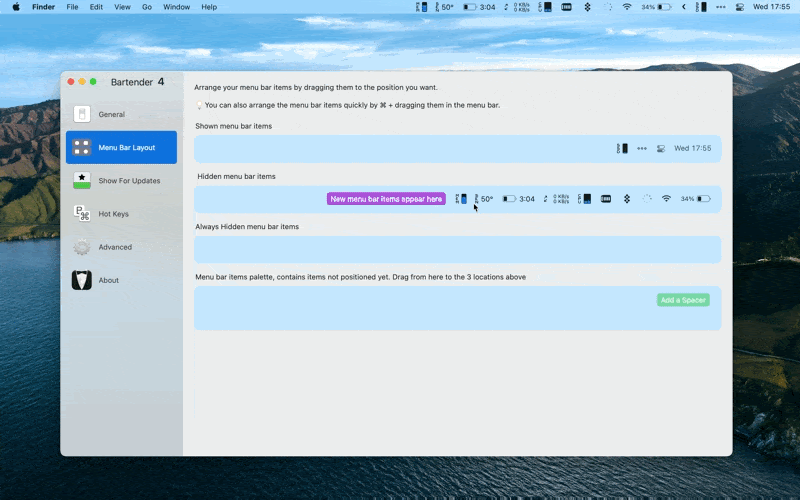
Task: Click the stacked diamonds icon in the macOS menu bar
Action: 587,7
